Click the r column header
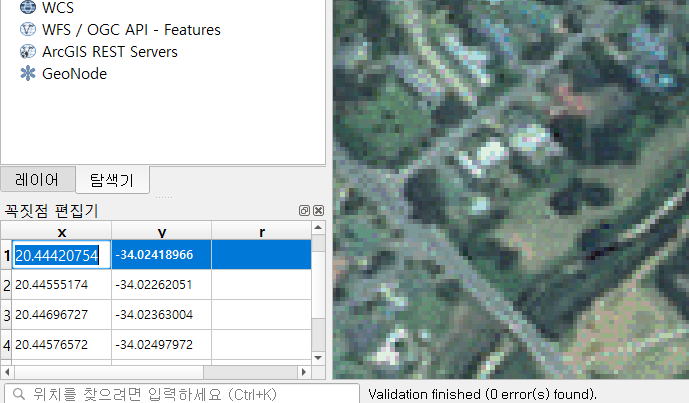689x403 pixels. point(261,231)
